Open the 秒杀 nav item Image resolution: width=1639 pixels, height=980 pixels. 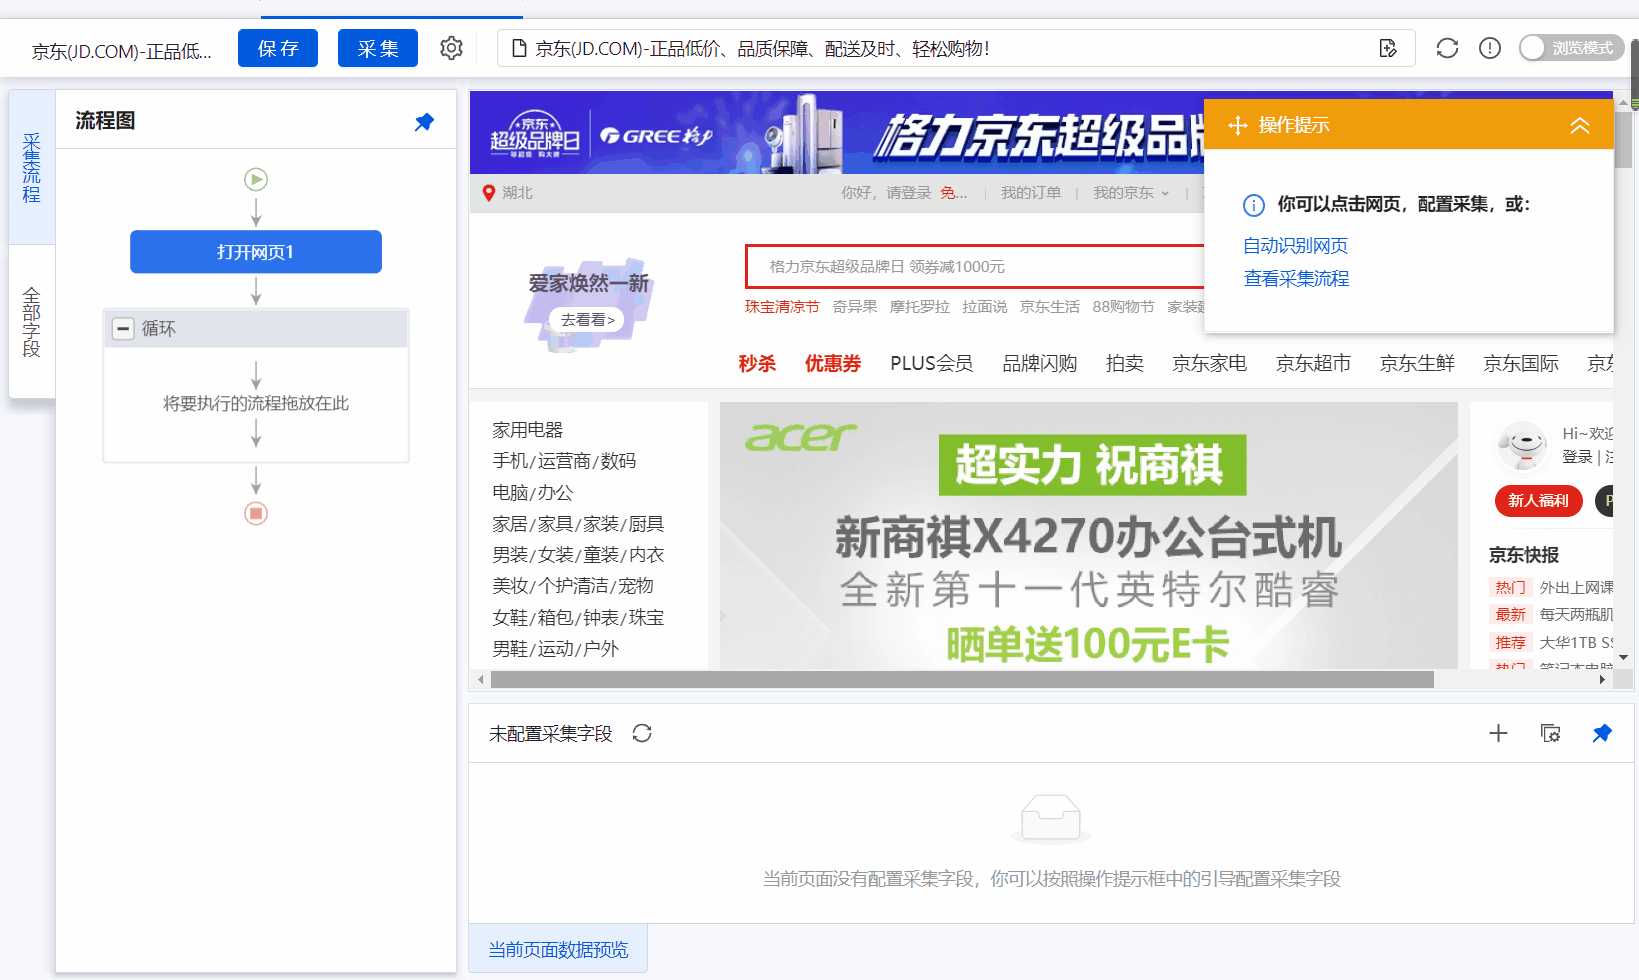pos(757,364)
